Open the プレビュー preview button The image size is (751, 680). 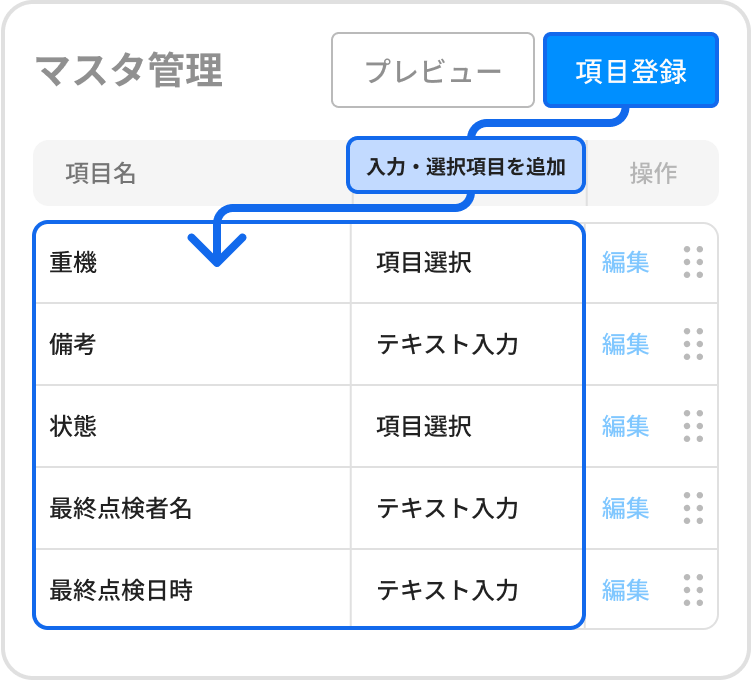[x=433, y=71]
